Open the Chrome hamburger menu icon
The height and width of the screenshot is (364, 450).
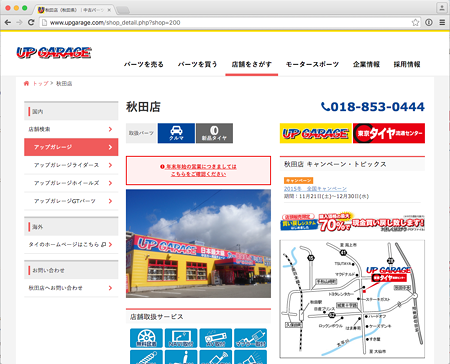[442, 22]
